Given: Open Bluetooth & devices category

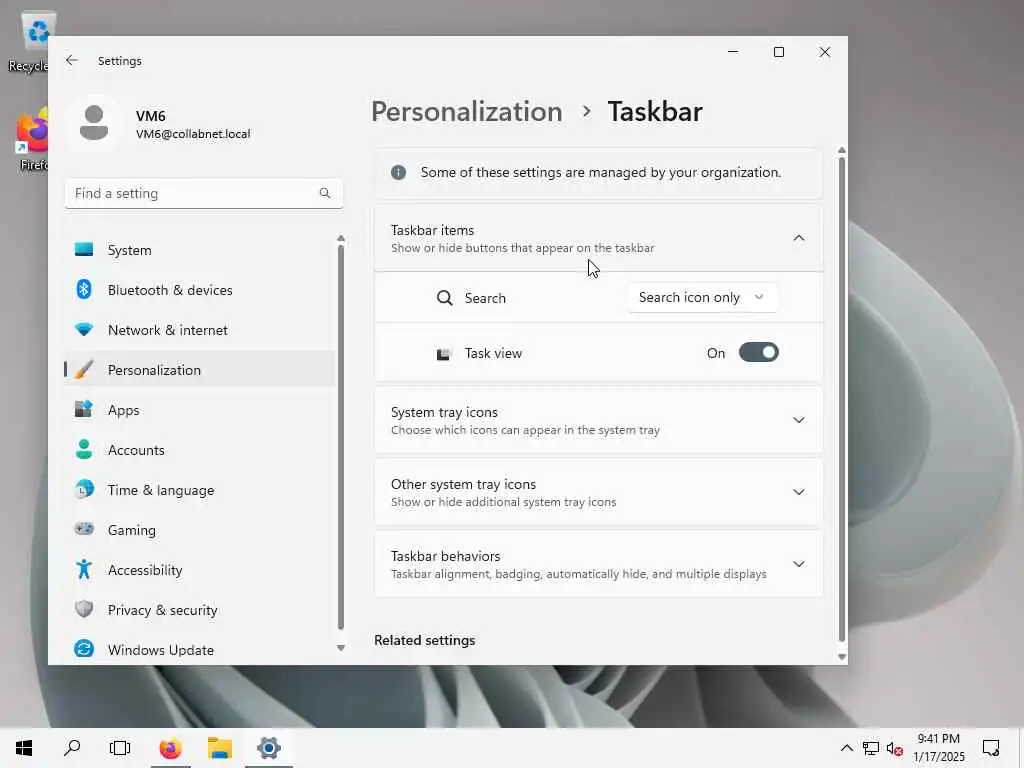Looking at the screenshot, I should 200,290.
